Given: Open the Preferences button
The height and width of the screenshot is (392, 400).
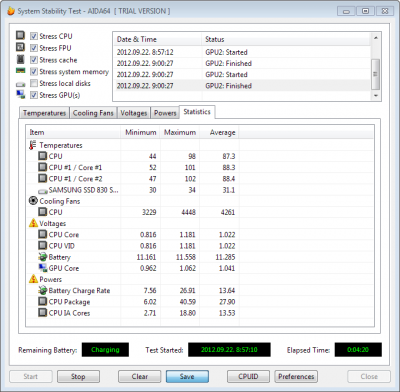Looking at the screenshot, I should point(296,376).
